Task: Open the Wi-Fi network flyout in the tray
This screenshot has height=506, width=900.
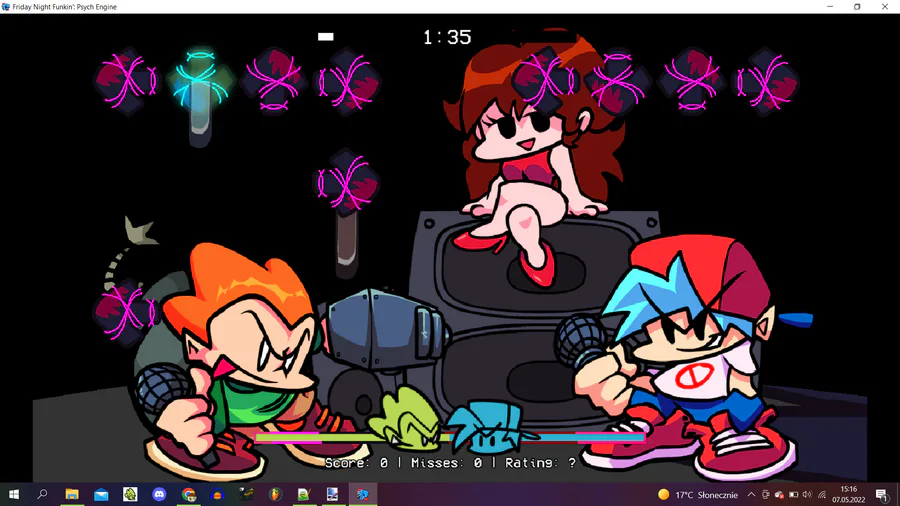Action: [x=822, y=495]
